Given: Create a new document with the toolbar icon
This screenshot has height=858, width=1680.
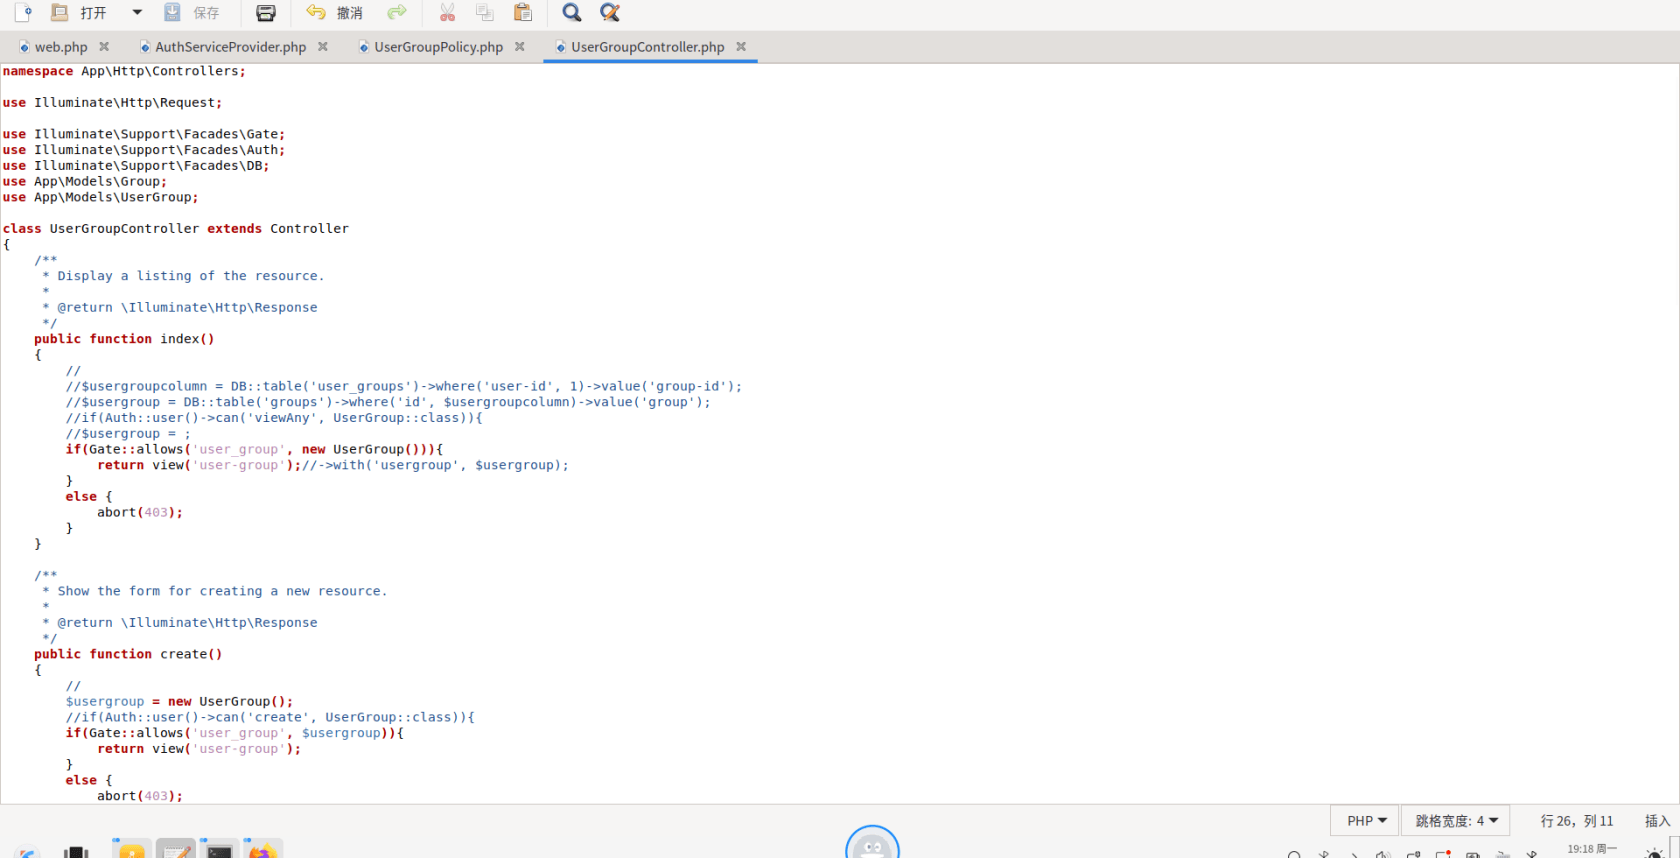Looking at the screenshot, I should [x=24, y=13].
